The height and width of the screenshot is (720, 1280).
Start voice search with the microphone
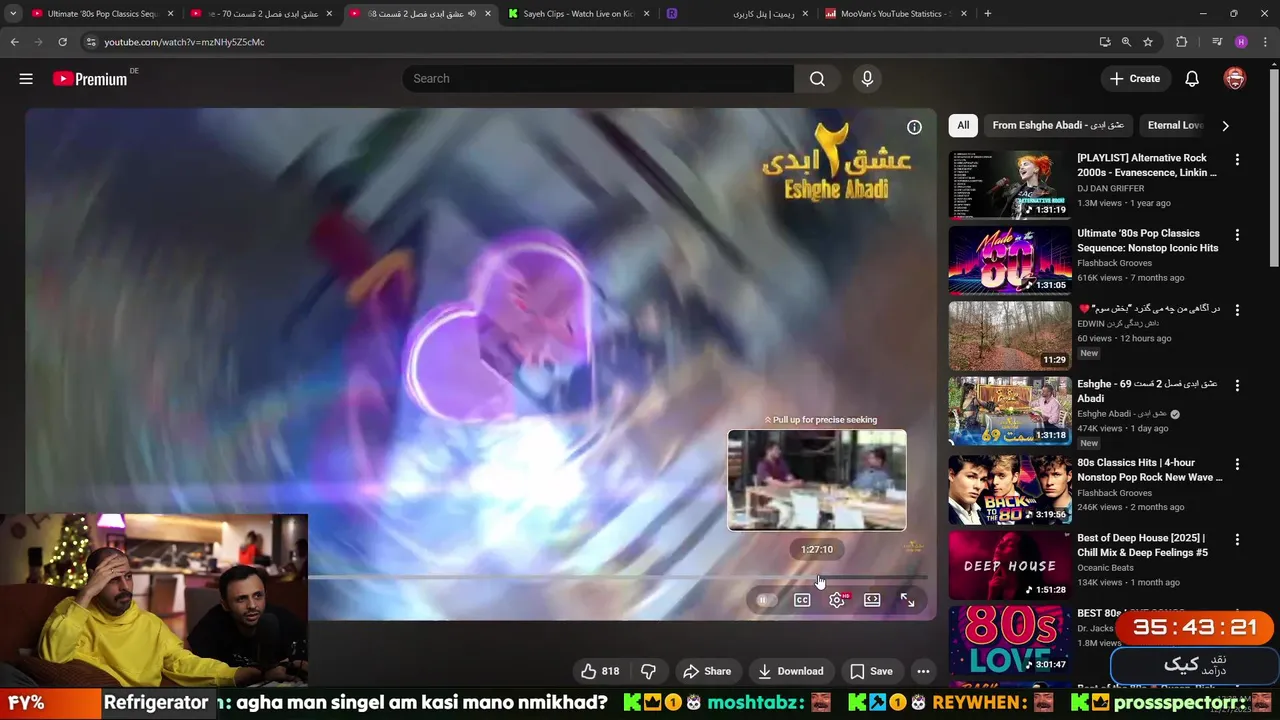[x=867, y=79]
